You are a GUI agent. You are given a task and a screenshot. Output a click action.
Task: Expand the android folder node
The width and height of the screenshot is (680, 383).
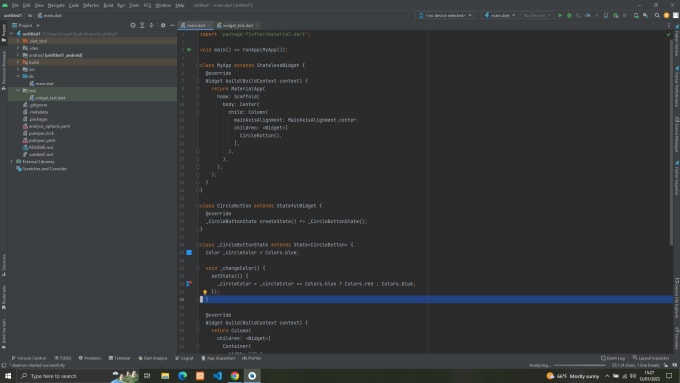click(x=18, y=55)
